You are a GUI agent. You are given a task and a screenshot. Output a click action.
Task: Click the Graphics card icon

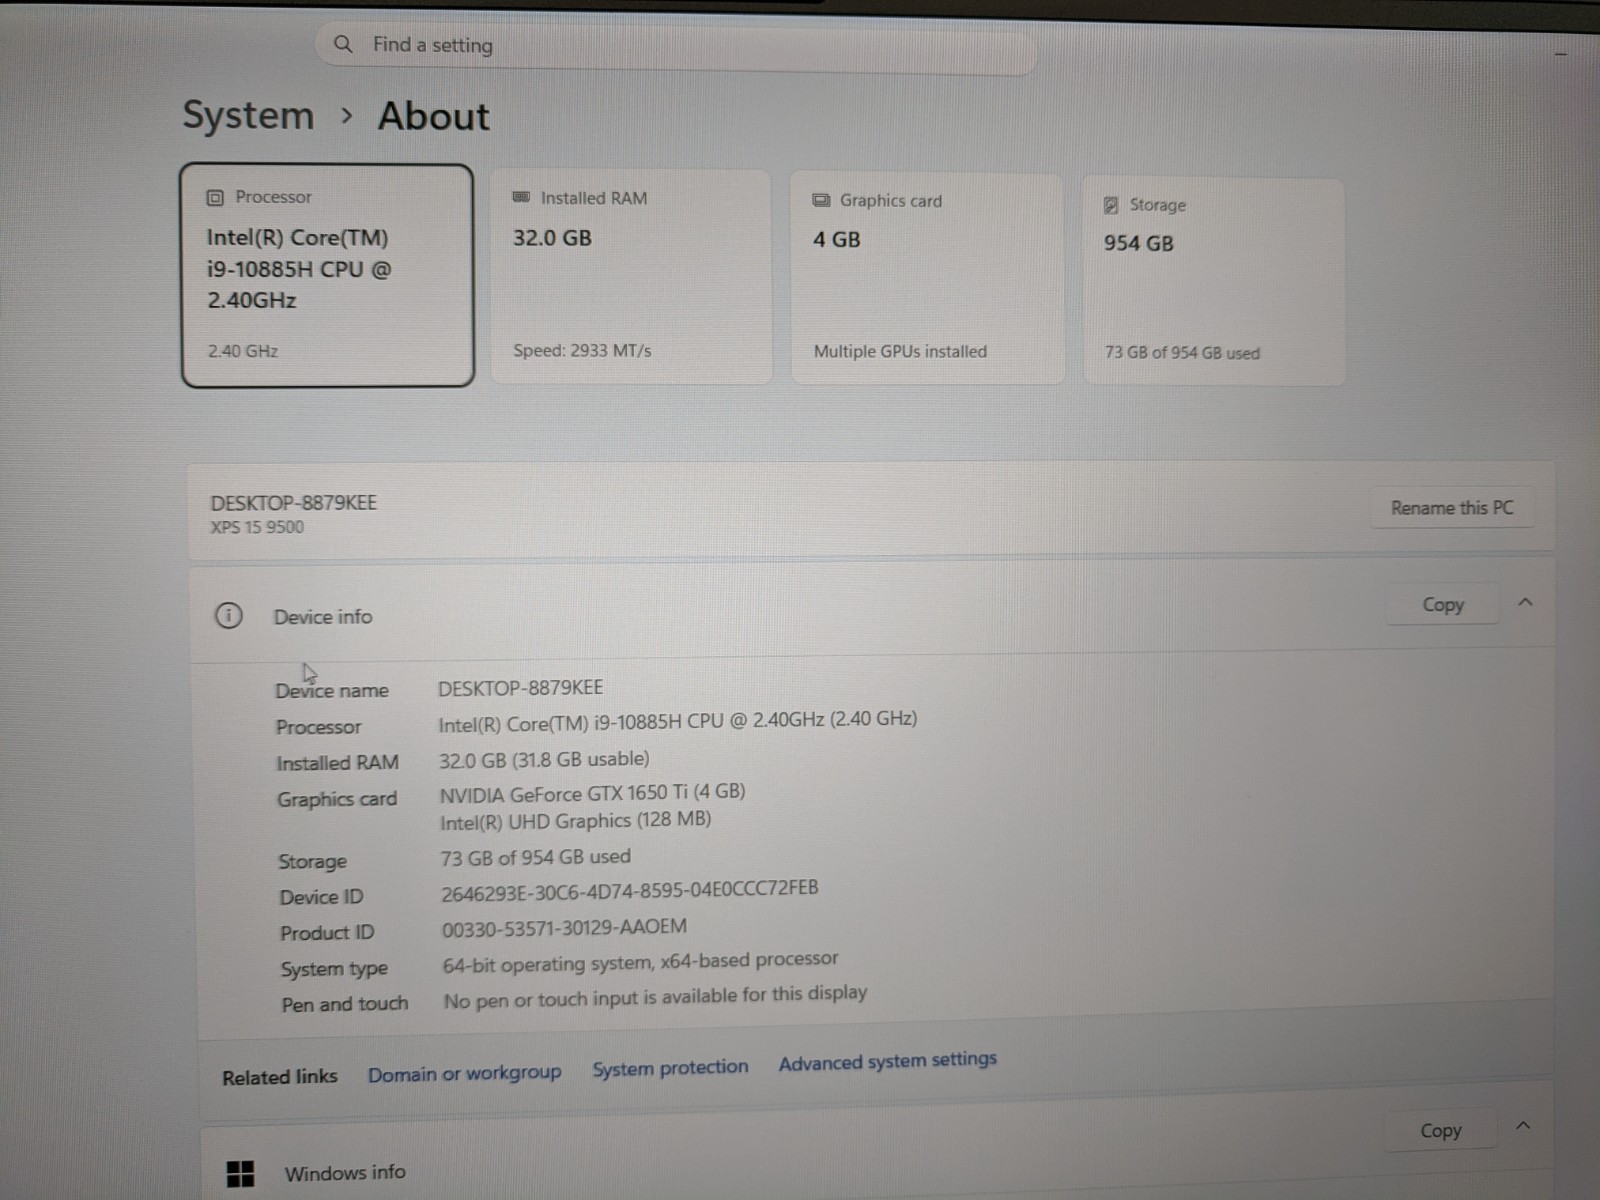pyautogui.click(x=821, y=200)
